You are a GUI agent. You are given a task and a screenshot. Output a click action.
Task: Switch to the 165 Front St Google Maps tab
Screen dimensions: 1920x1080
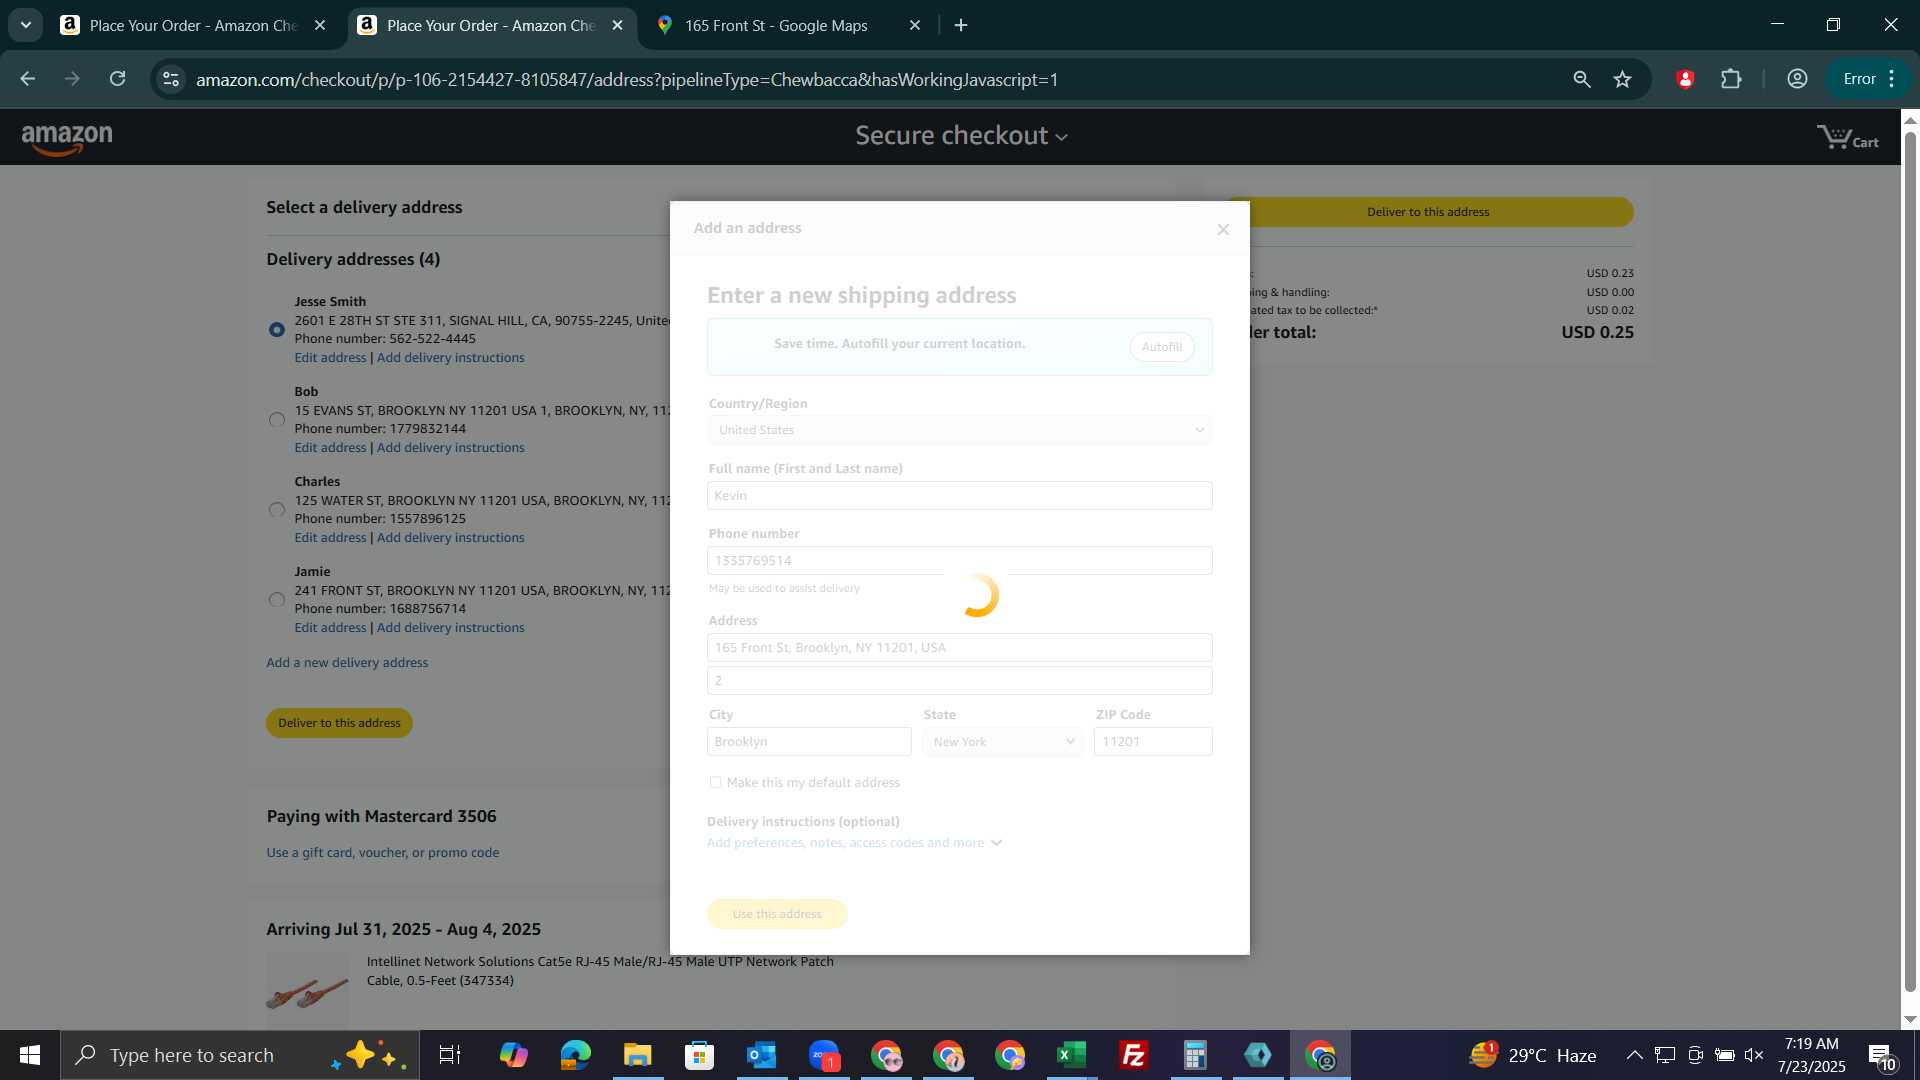[x=776, y=25]
